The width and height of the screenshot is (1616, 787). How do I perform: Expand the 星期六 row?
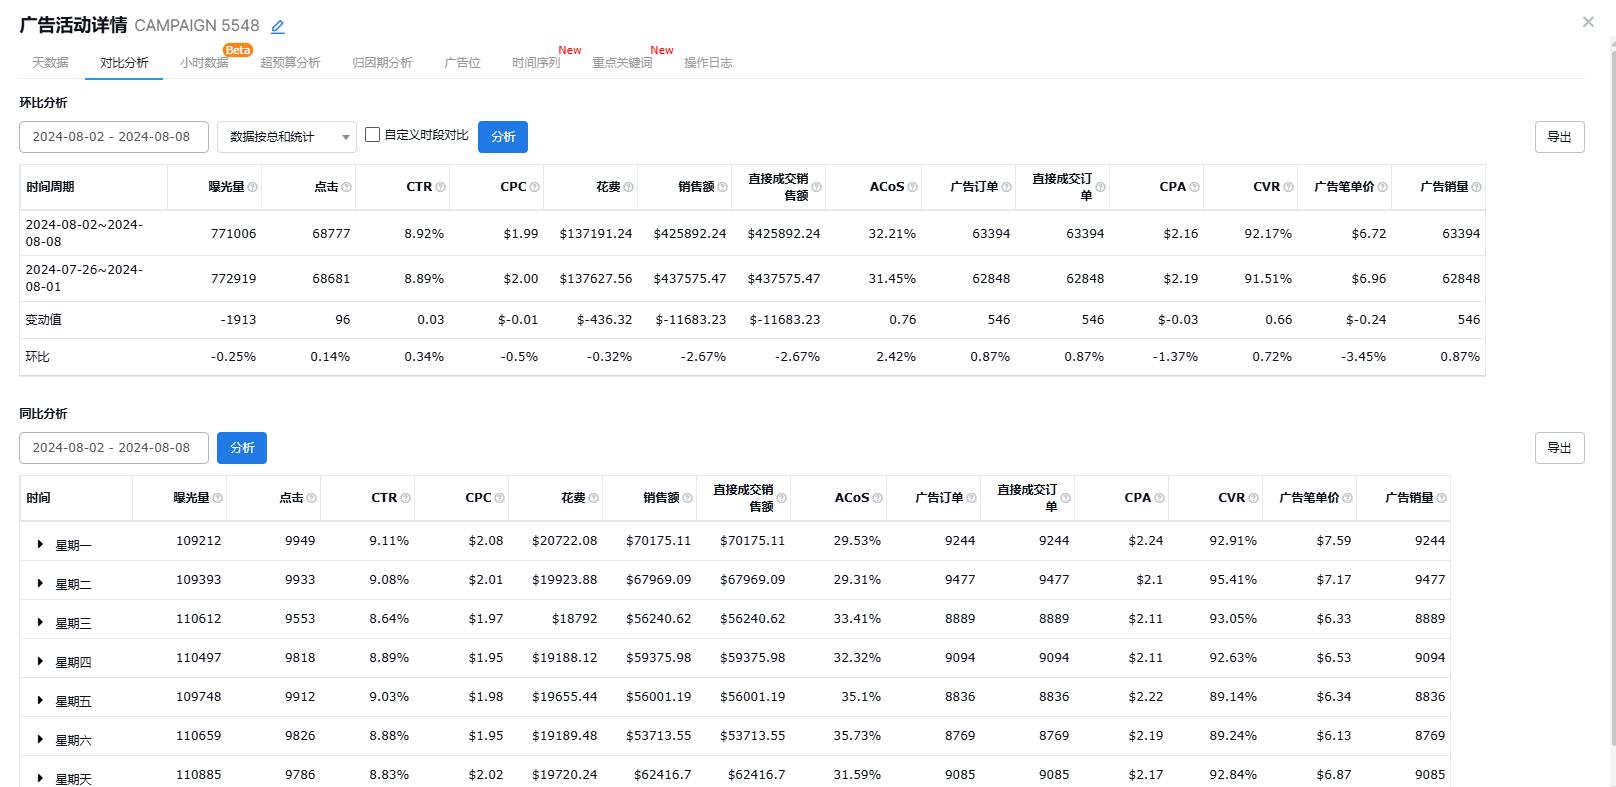(x=40, y=740)
